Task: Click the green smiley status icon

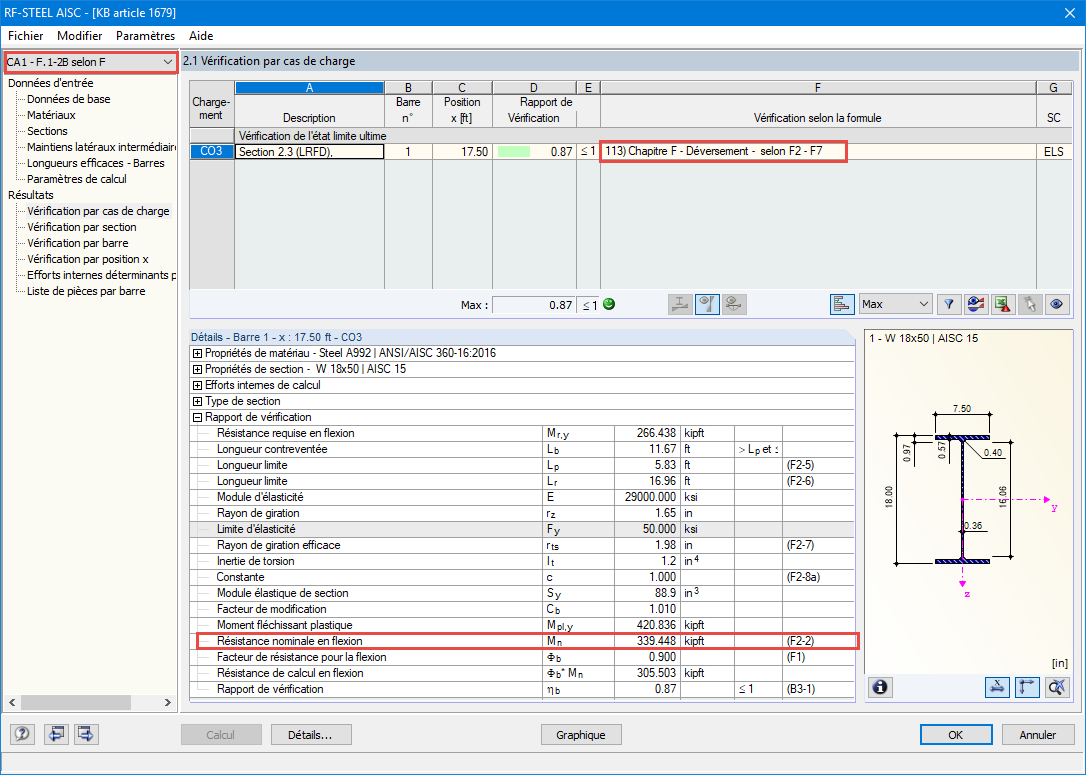Action: pyautogui.click(x=609, y=304)
